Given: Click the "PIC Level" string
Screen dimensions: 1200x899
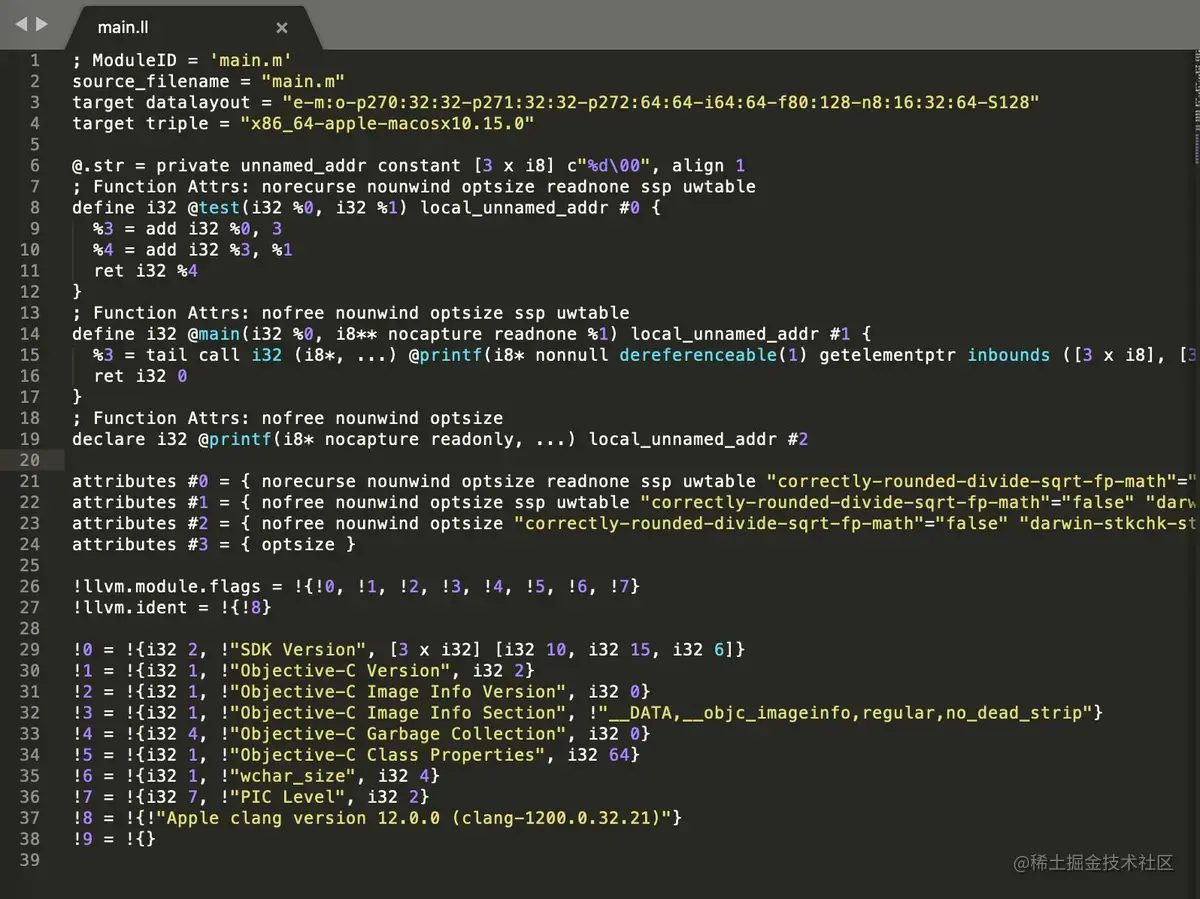Looking at the screenshot, I should [287, 797].
